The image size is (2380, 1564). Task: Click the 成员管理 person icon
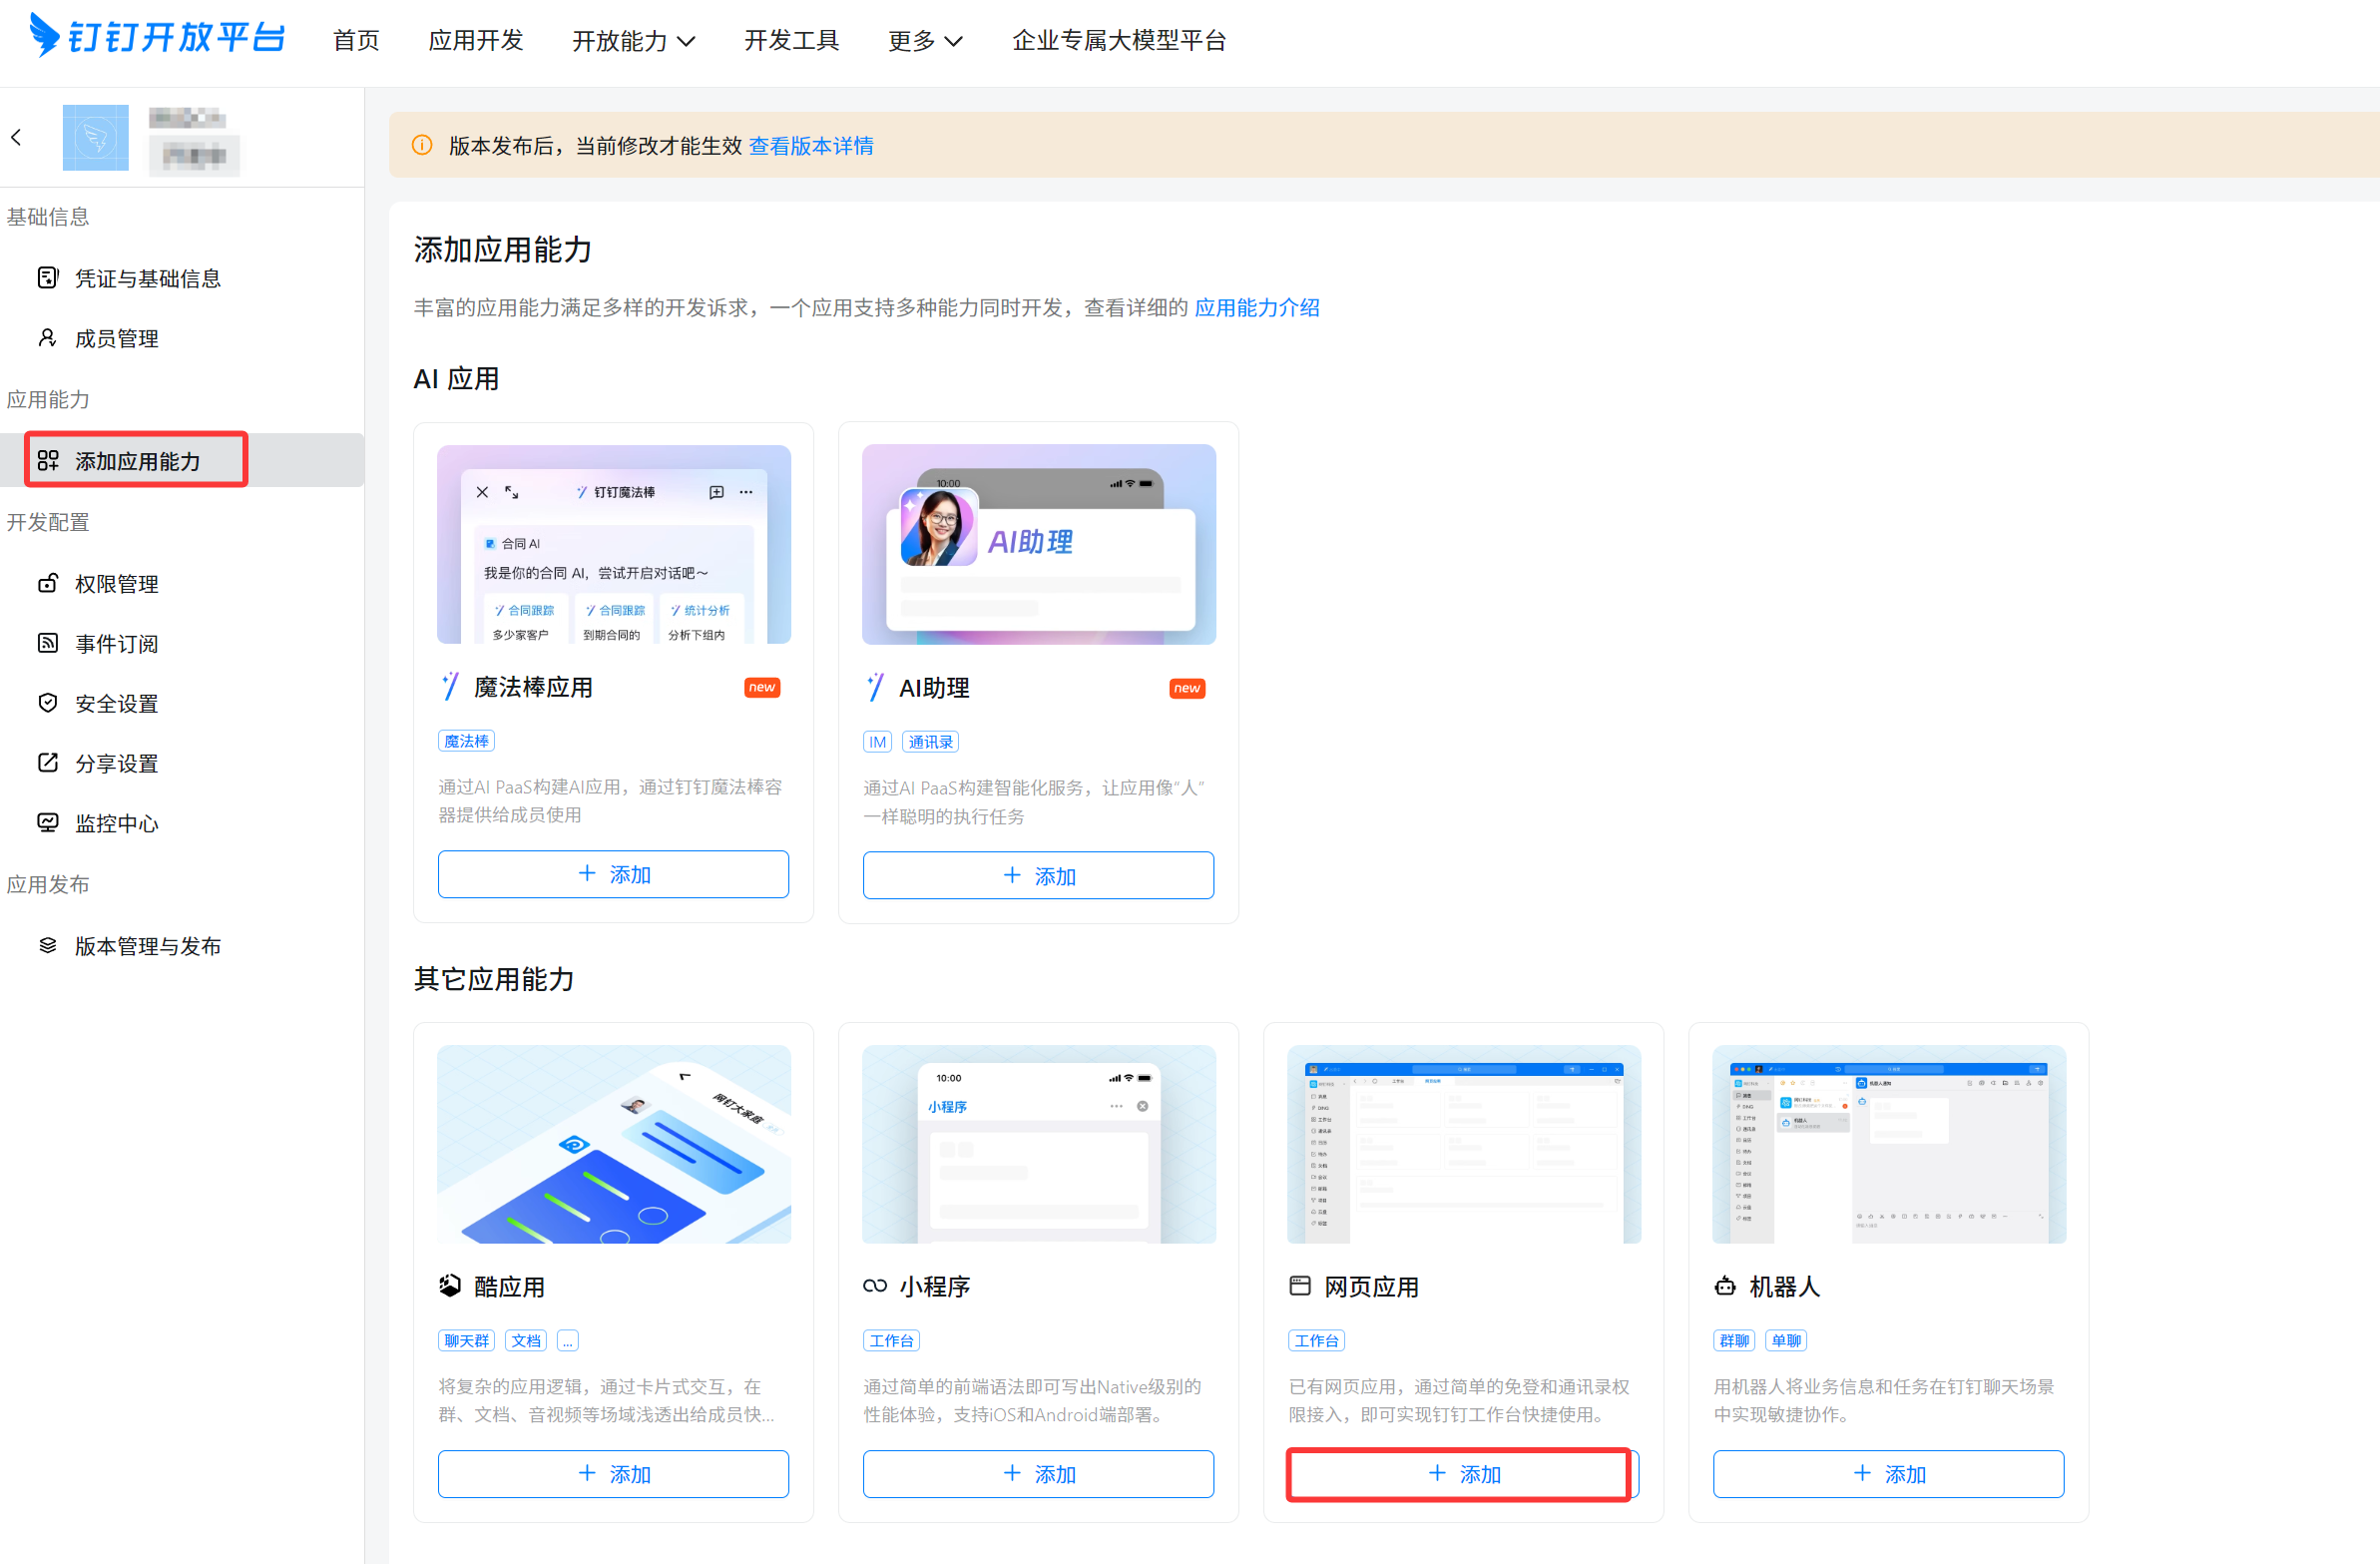tap(47, 338)
